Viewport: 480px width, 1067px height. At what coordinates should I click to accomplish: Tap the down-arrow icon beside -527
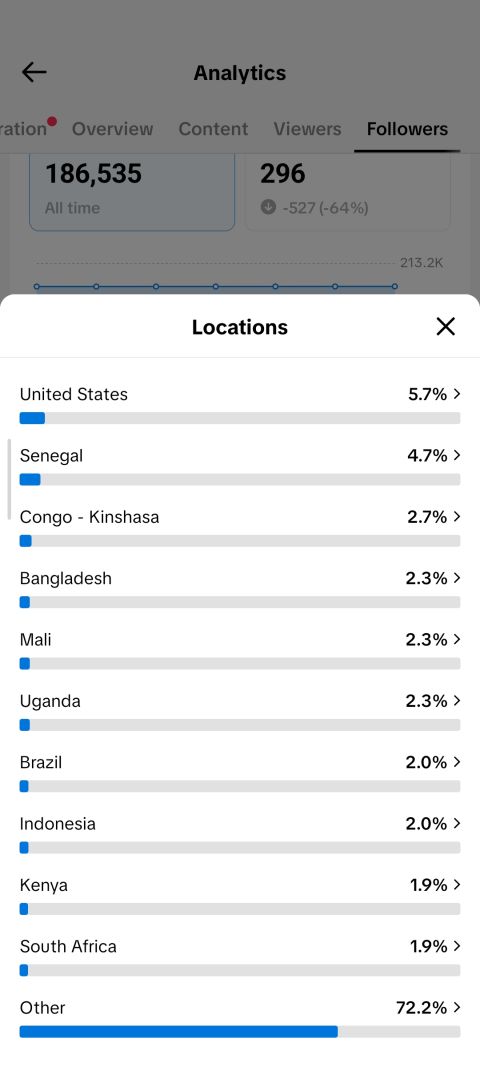coord(268,208)
